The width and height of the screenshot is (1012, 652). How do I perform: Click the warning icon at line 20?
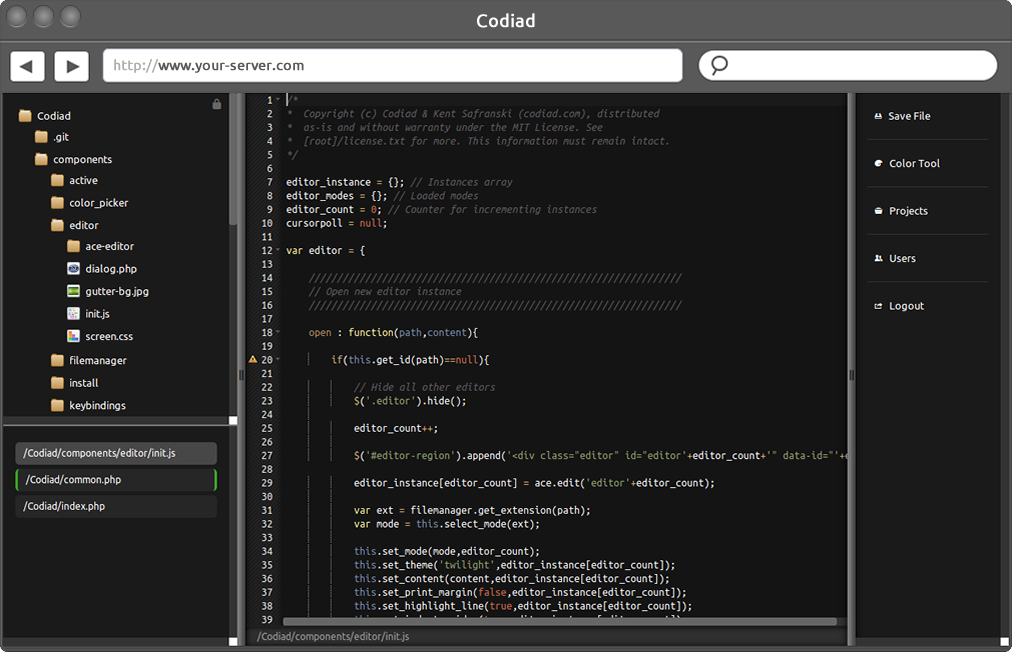[x=253, y=359]
